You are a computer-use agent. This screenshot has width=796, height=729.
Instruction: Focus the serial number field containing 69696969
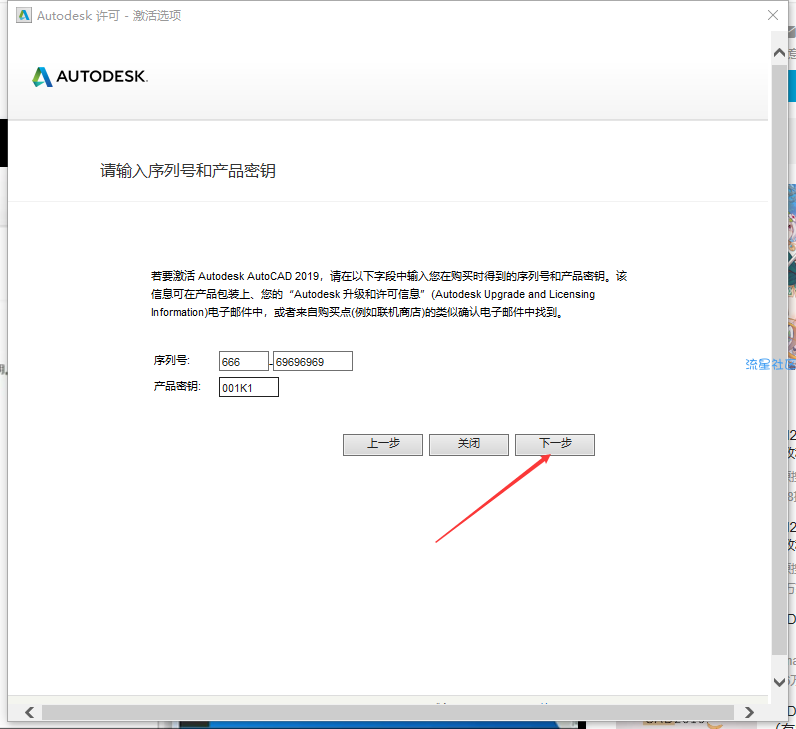click(313, 361)
